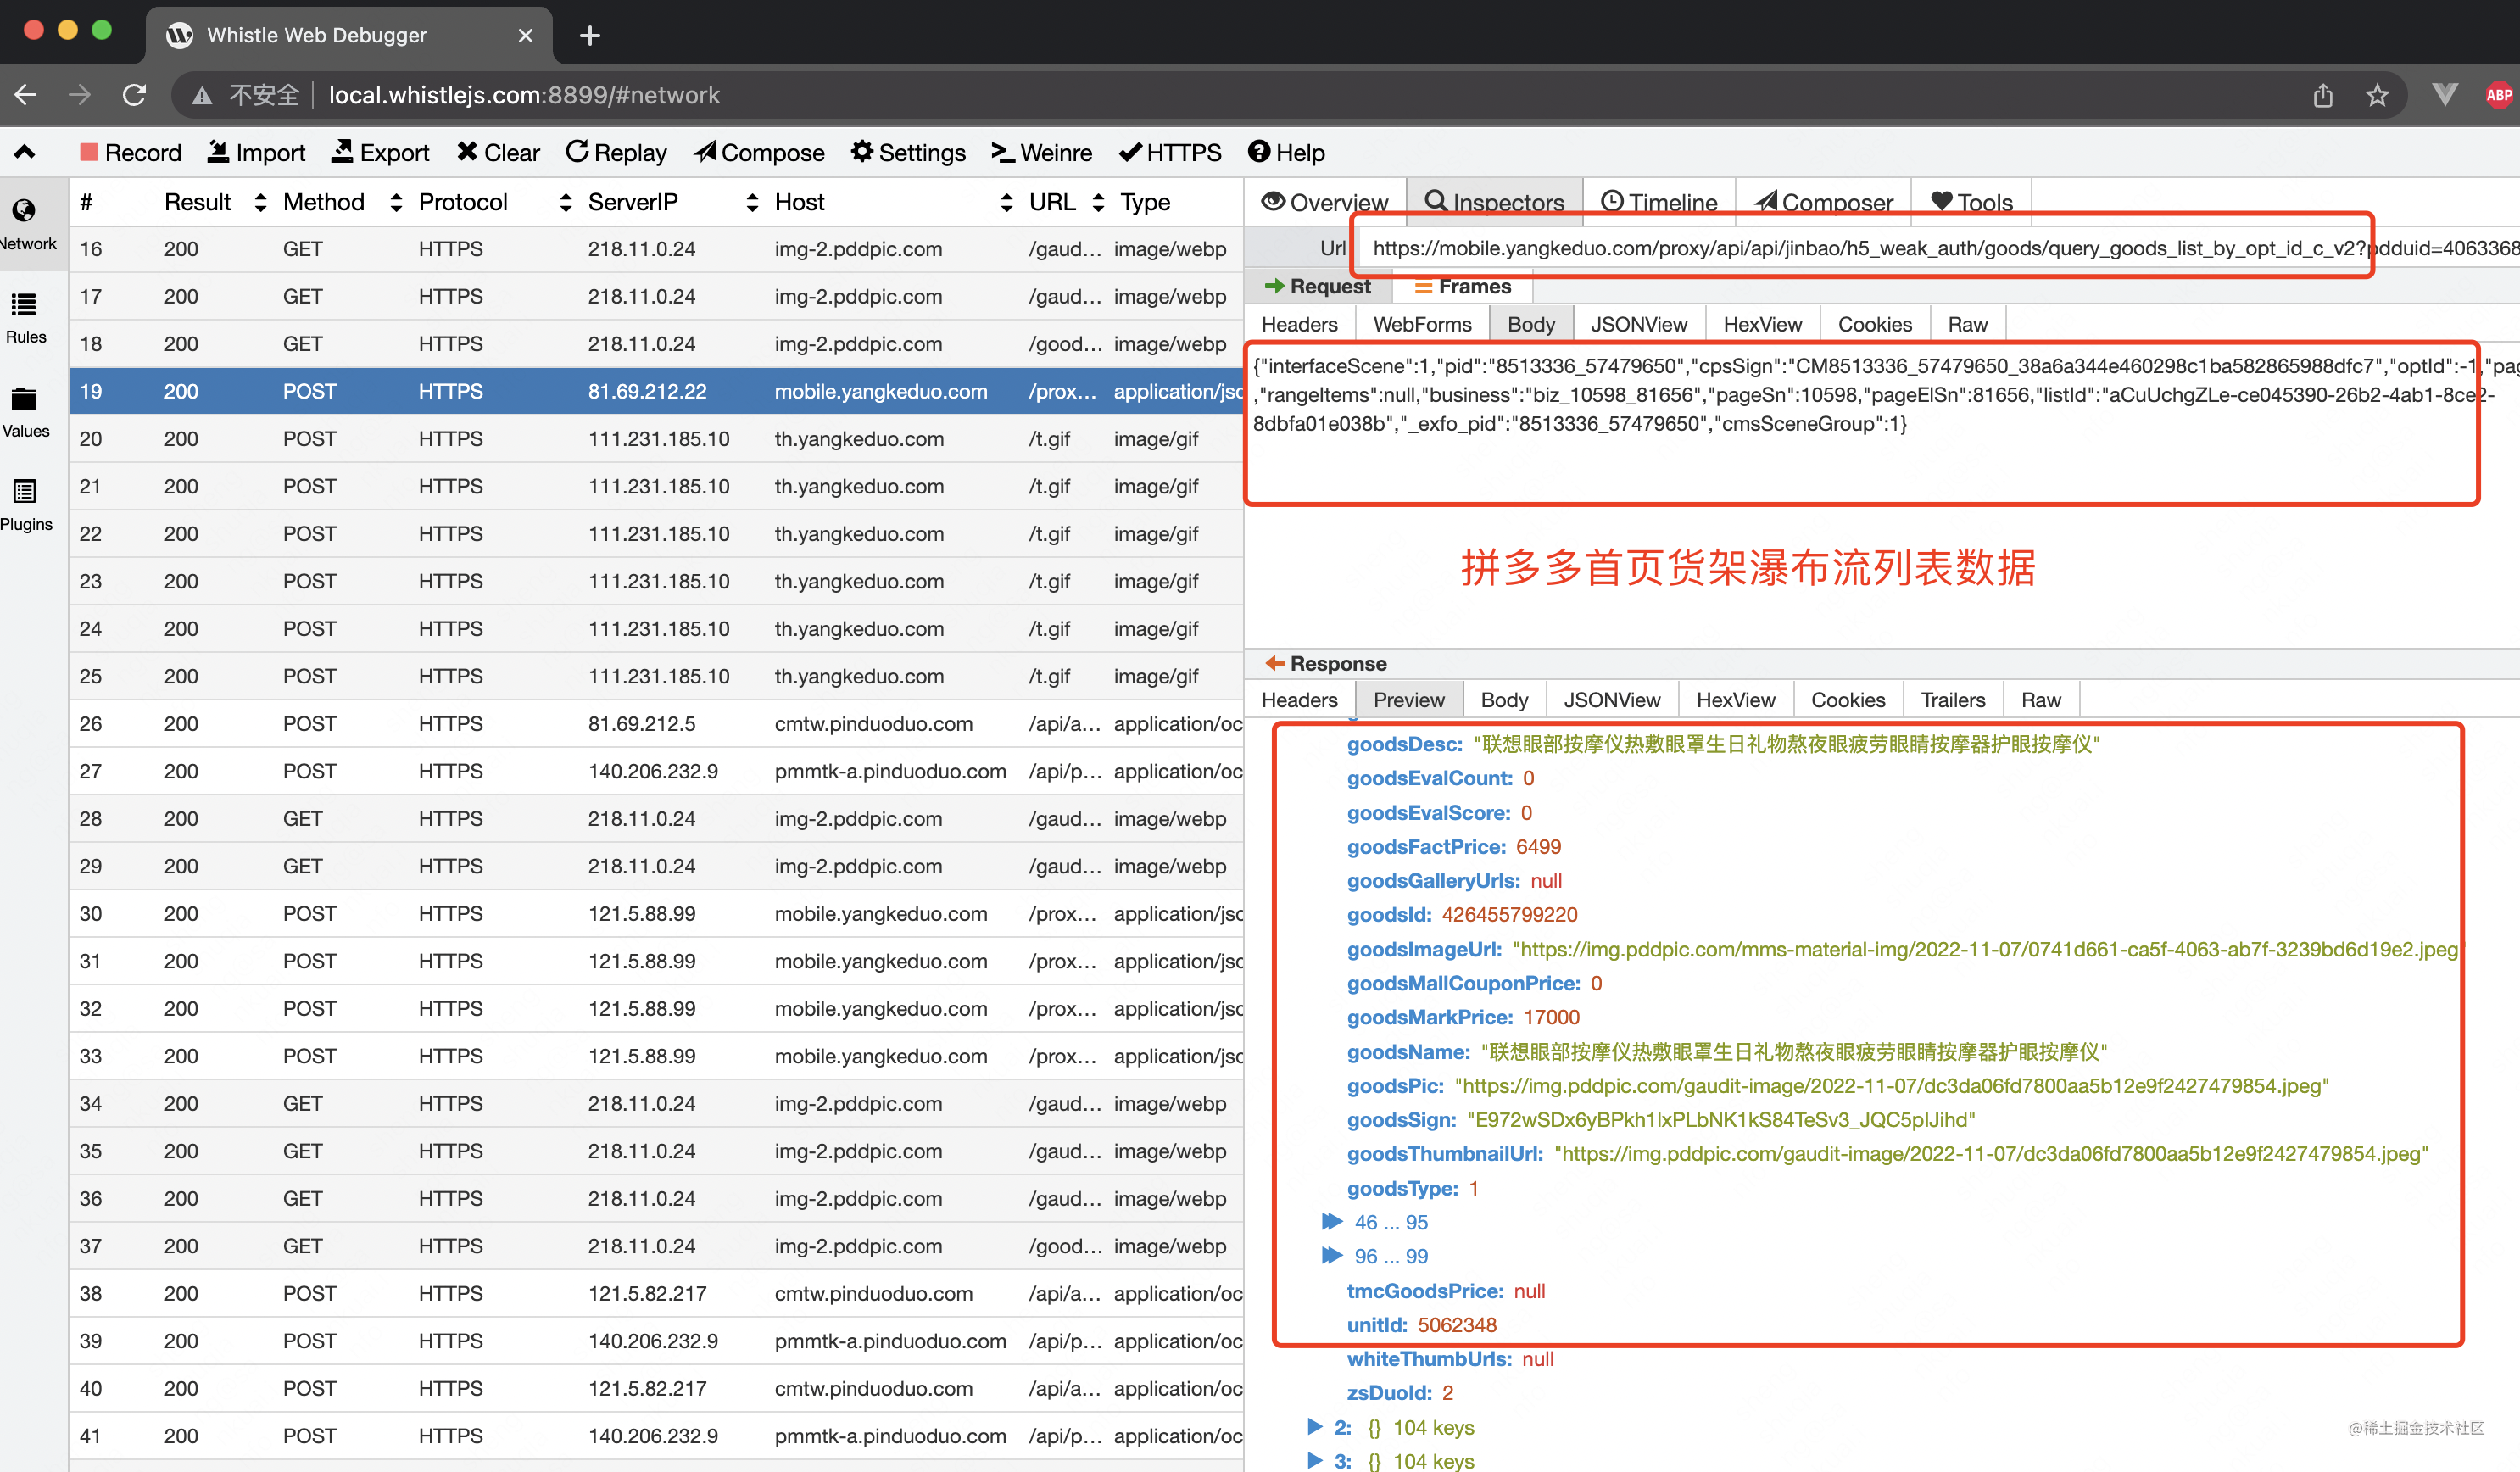Viewport: 2520px width, 1472px height.
Task: Show request WebForms view
Action: (x=1422, y=324)
